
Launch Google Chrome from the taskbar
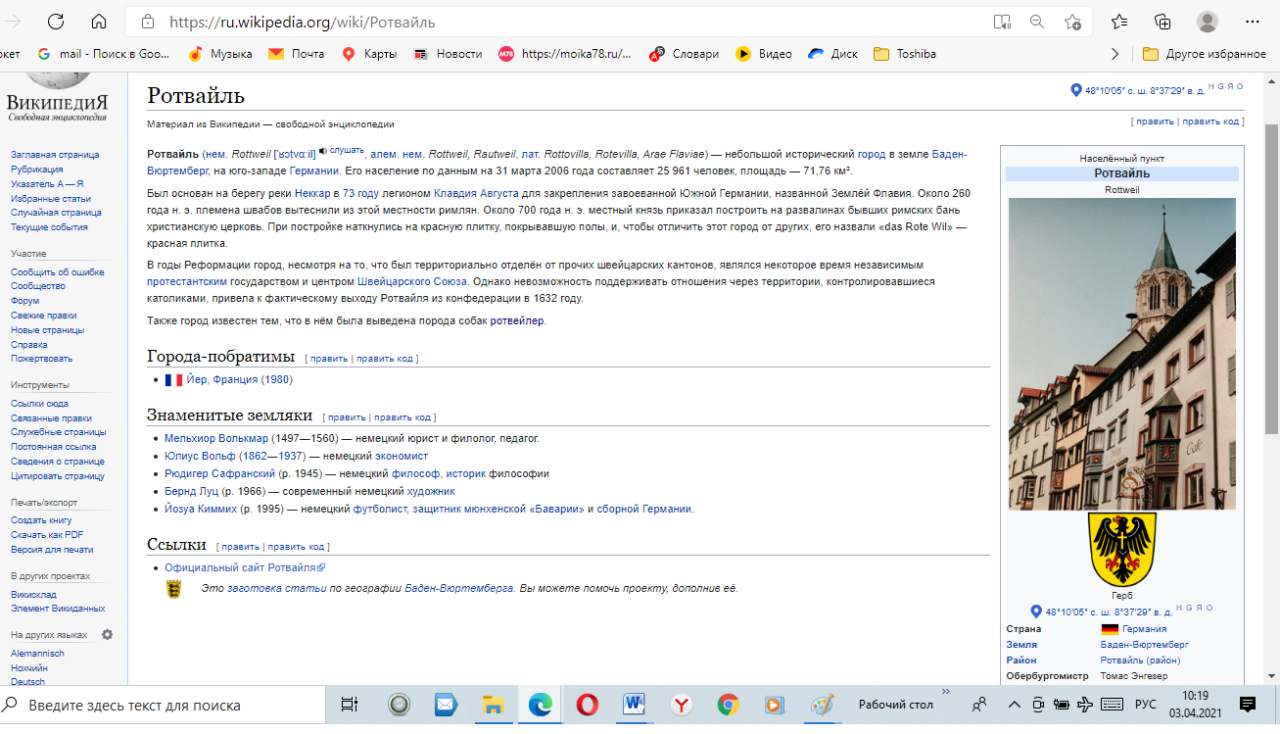pyautogui.click(x=728, y=705)
